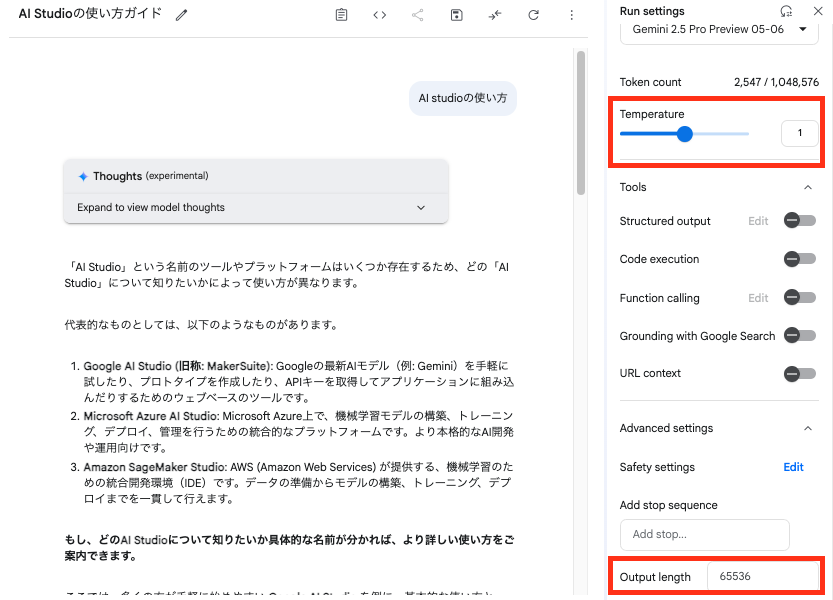Click the chat vertical scrollbar

point(581,123)
